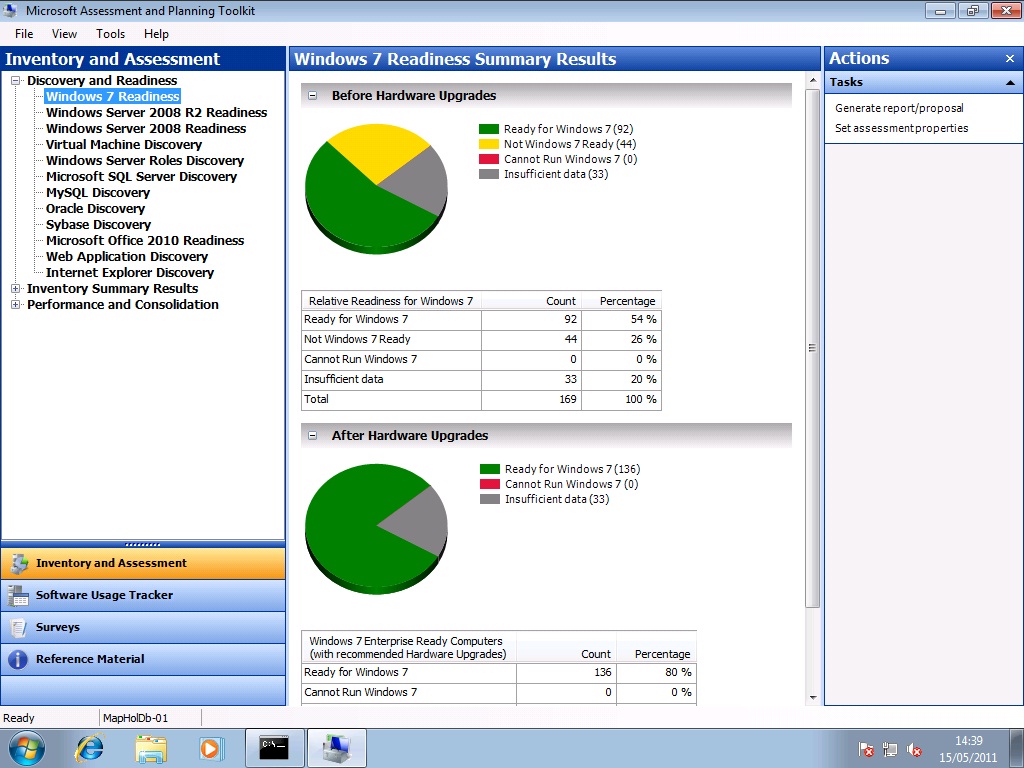Image resolution: width=1024 pixels, height=768 pixels.
Task: Launch Internet Explorer from the taskbar
Action: click(89, 748)
